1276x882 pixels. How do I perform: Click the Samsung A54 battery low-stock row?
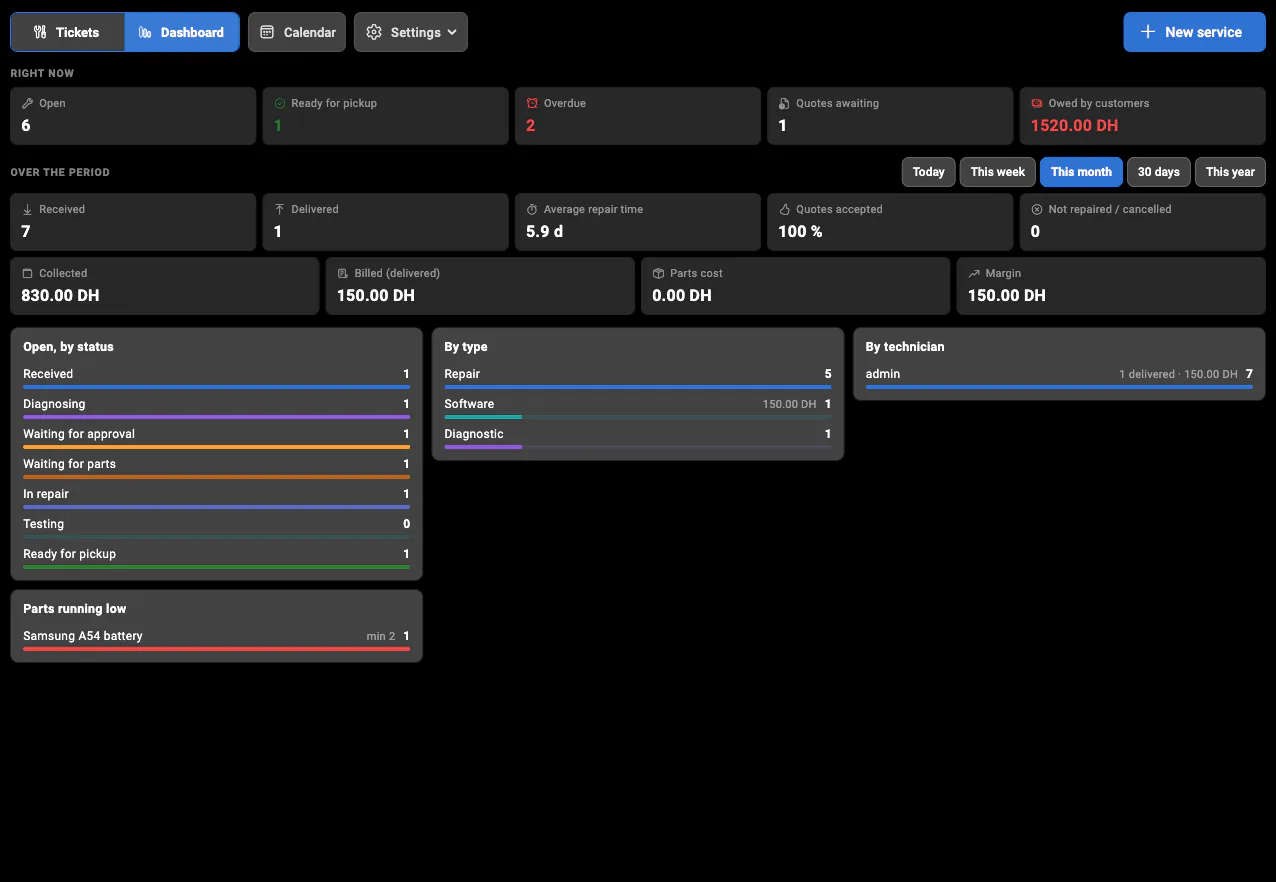(x=216, y=640)
